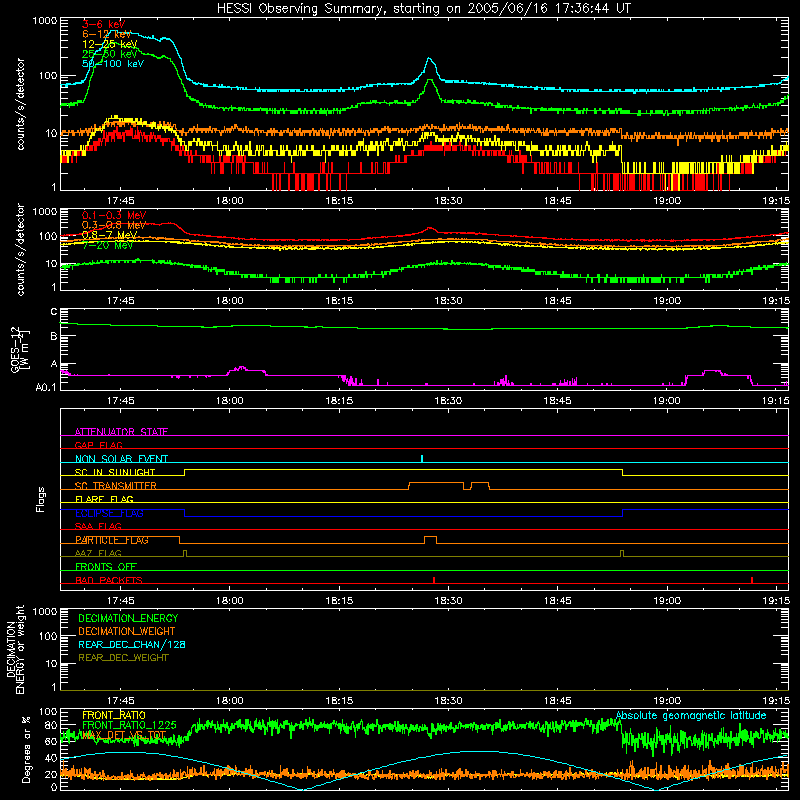Image resolution: width=800 pixels, height=800 pixels.
Task: Click the 'Degrees or %' axis label
Action: point(26,749)
